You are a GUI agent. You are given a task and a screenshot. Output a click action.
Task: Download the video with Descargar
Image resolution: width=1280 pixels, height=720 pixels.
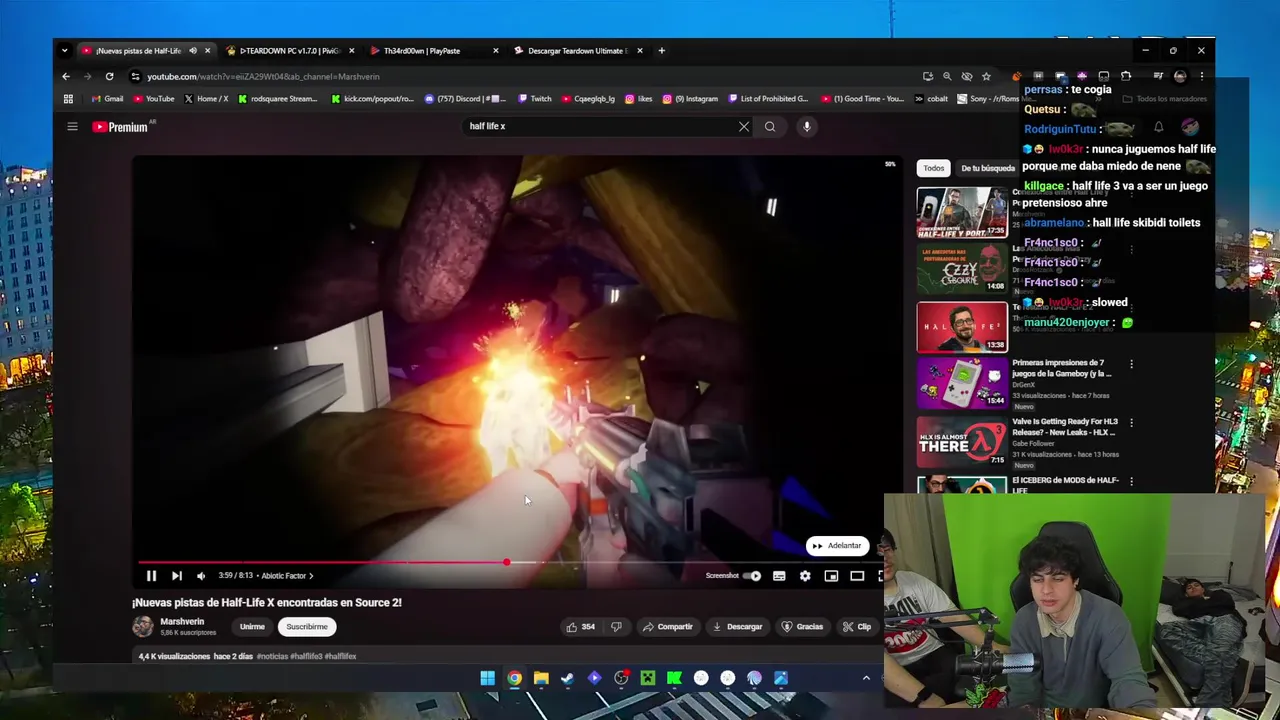coord(737,627)
